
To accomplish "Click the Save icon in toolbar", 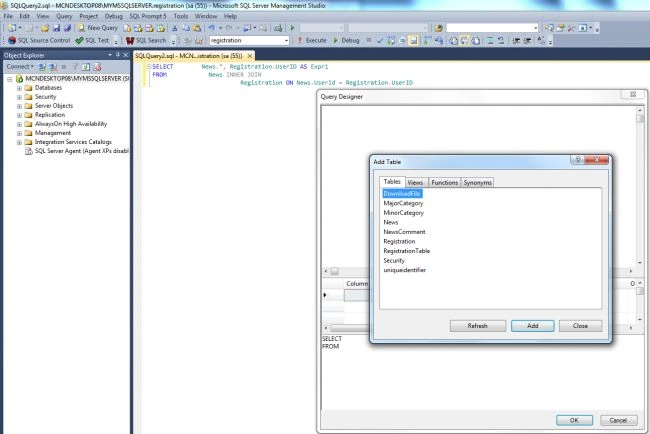I will click(x=56, y=28).
